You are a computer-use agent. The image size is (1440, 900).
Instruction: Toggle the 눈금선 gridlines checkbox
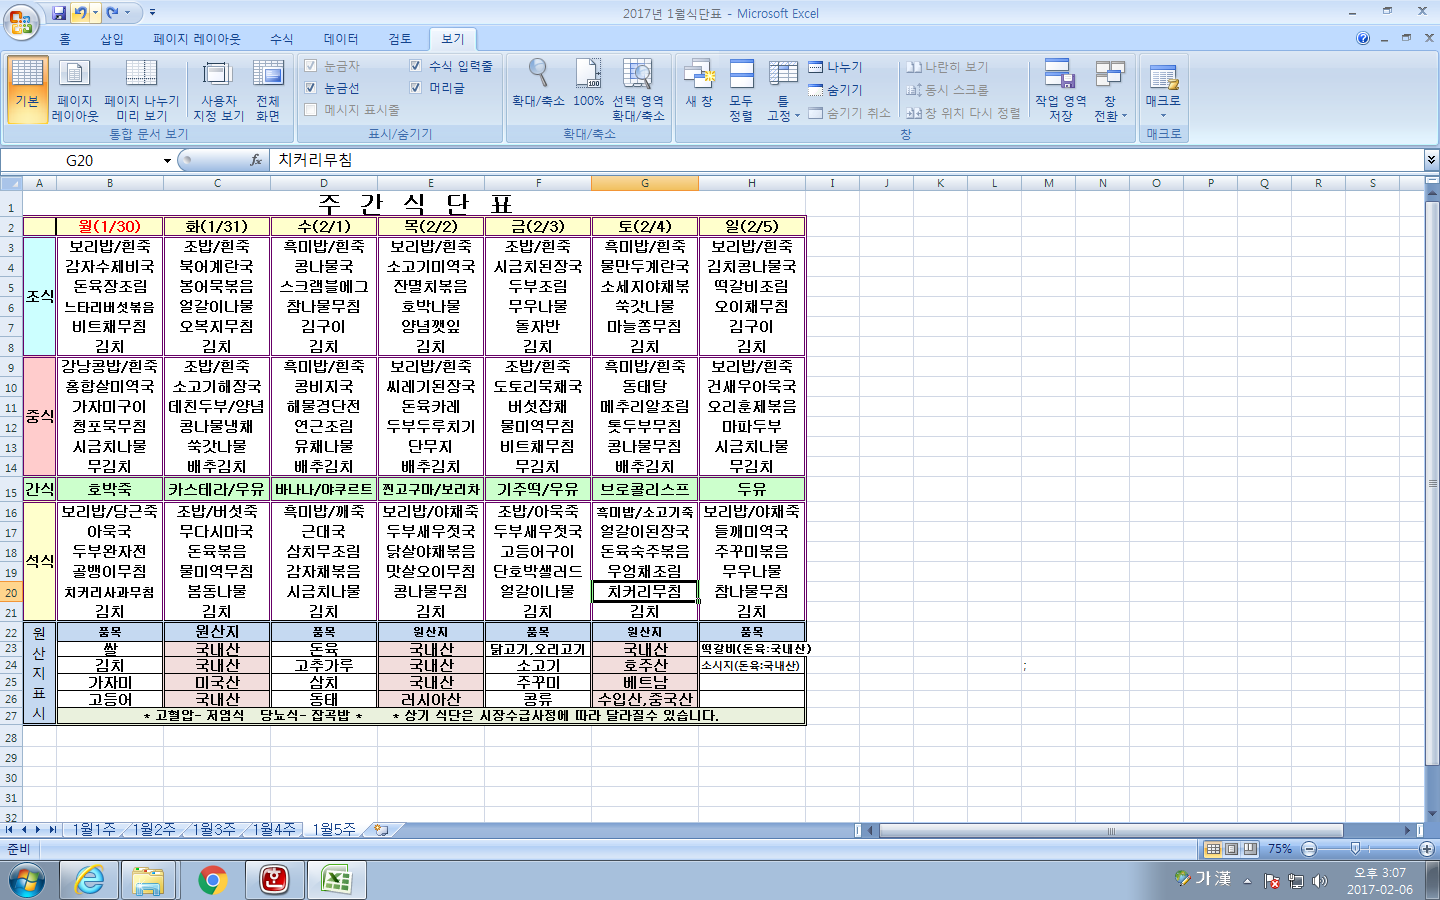[311, 88]
